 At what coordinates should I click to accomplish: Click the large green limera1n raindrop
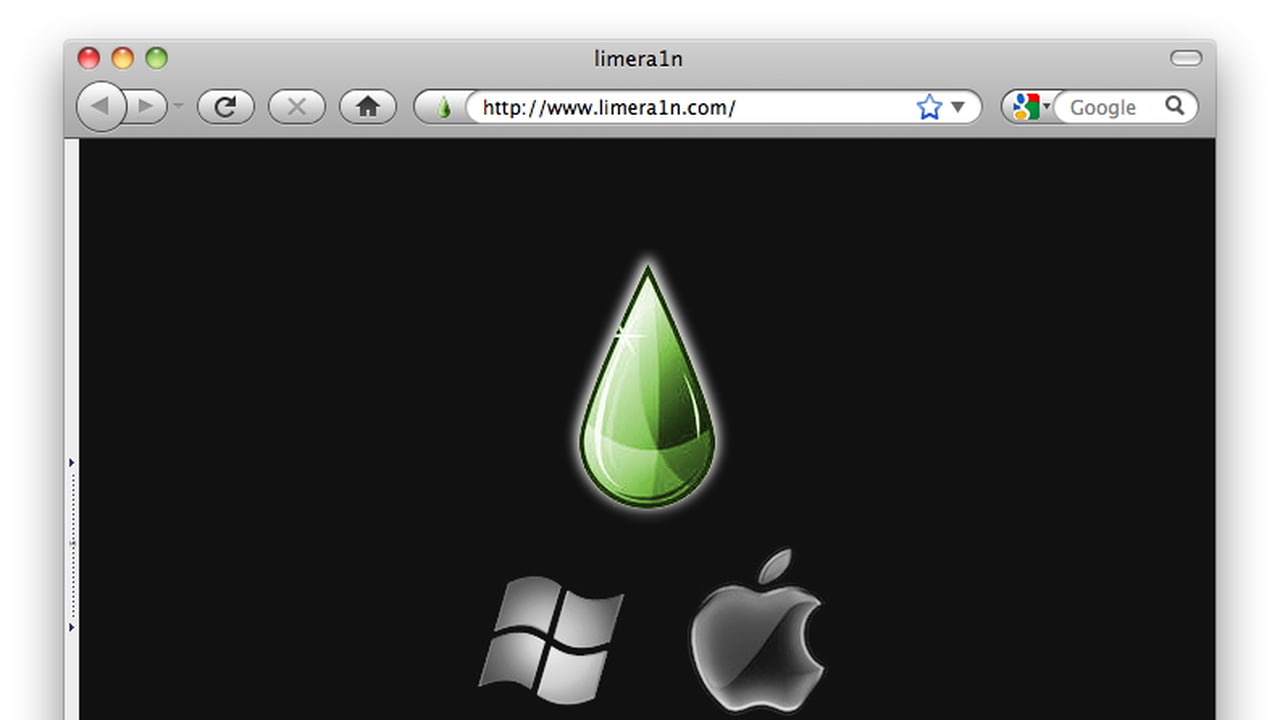point(648,386)
